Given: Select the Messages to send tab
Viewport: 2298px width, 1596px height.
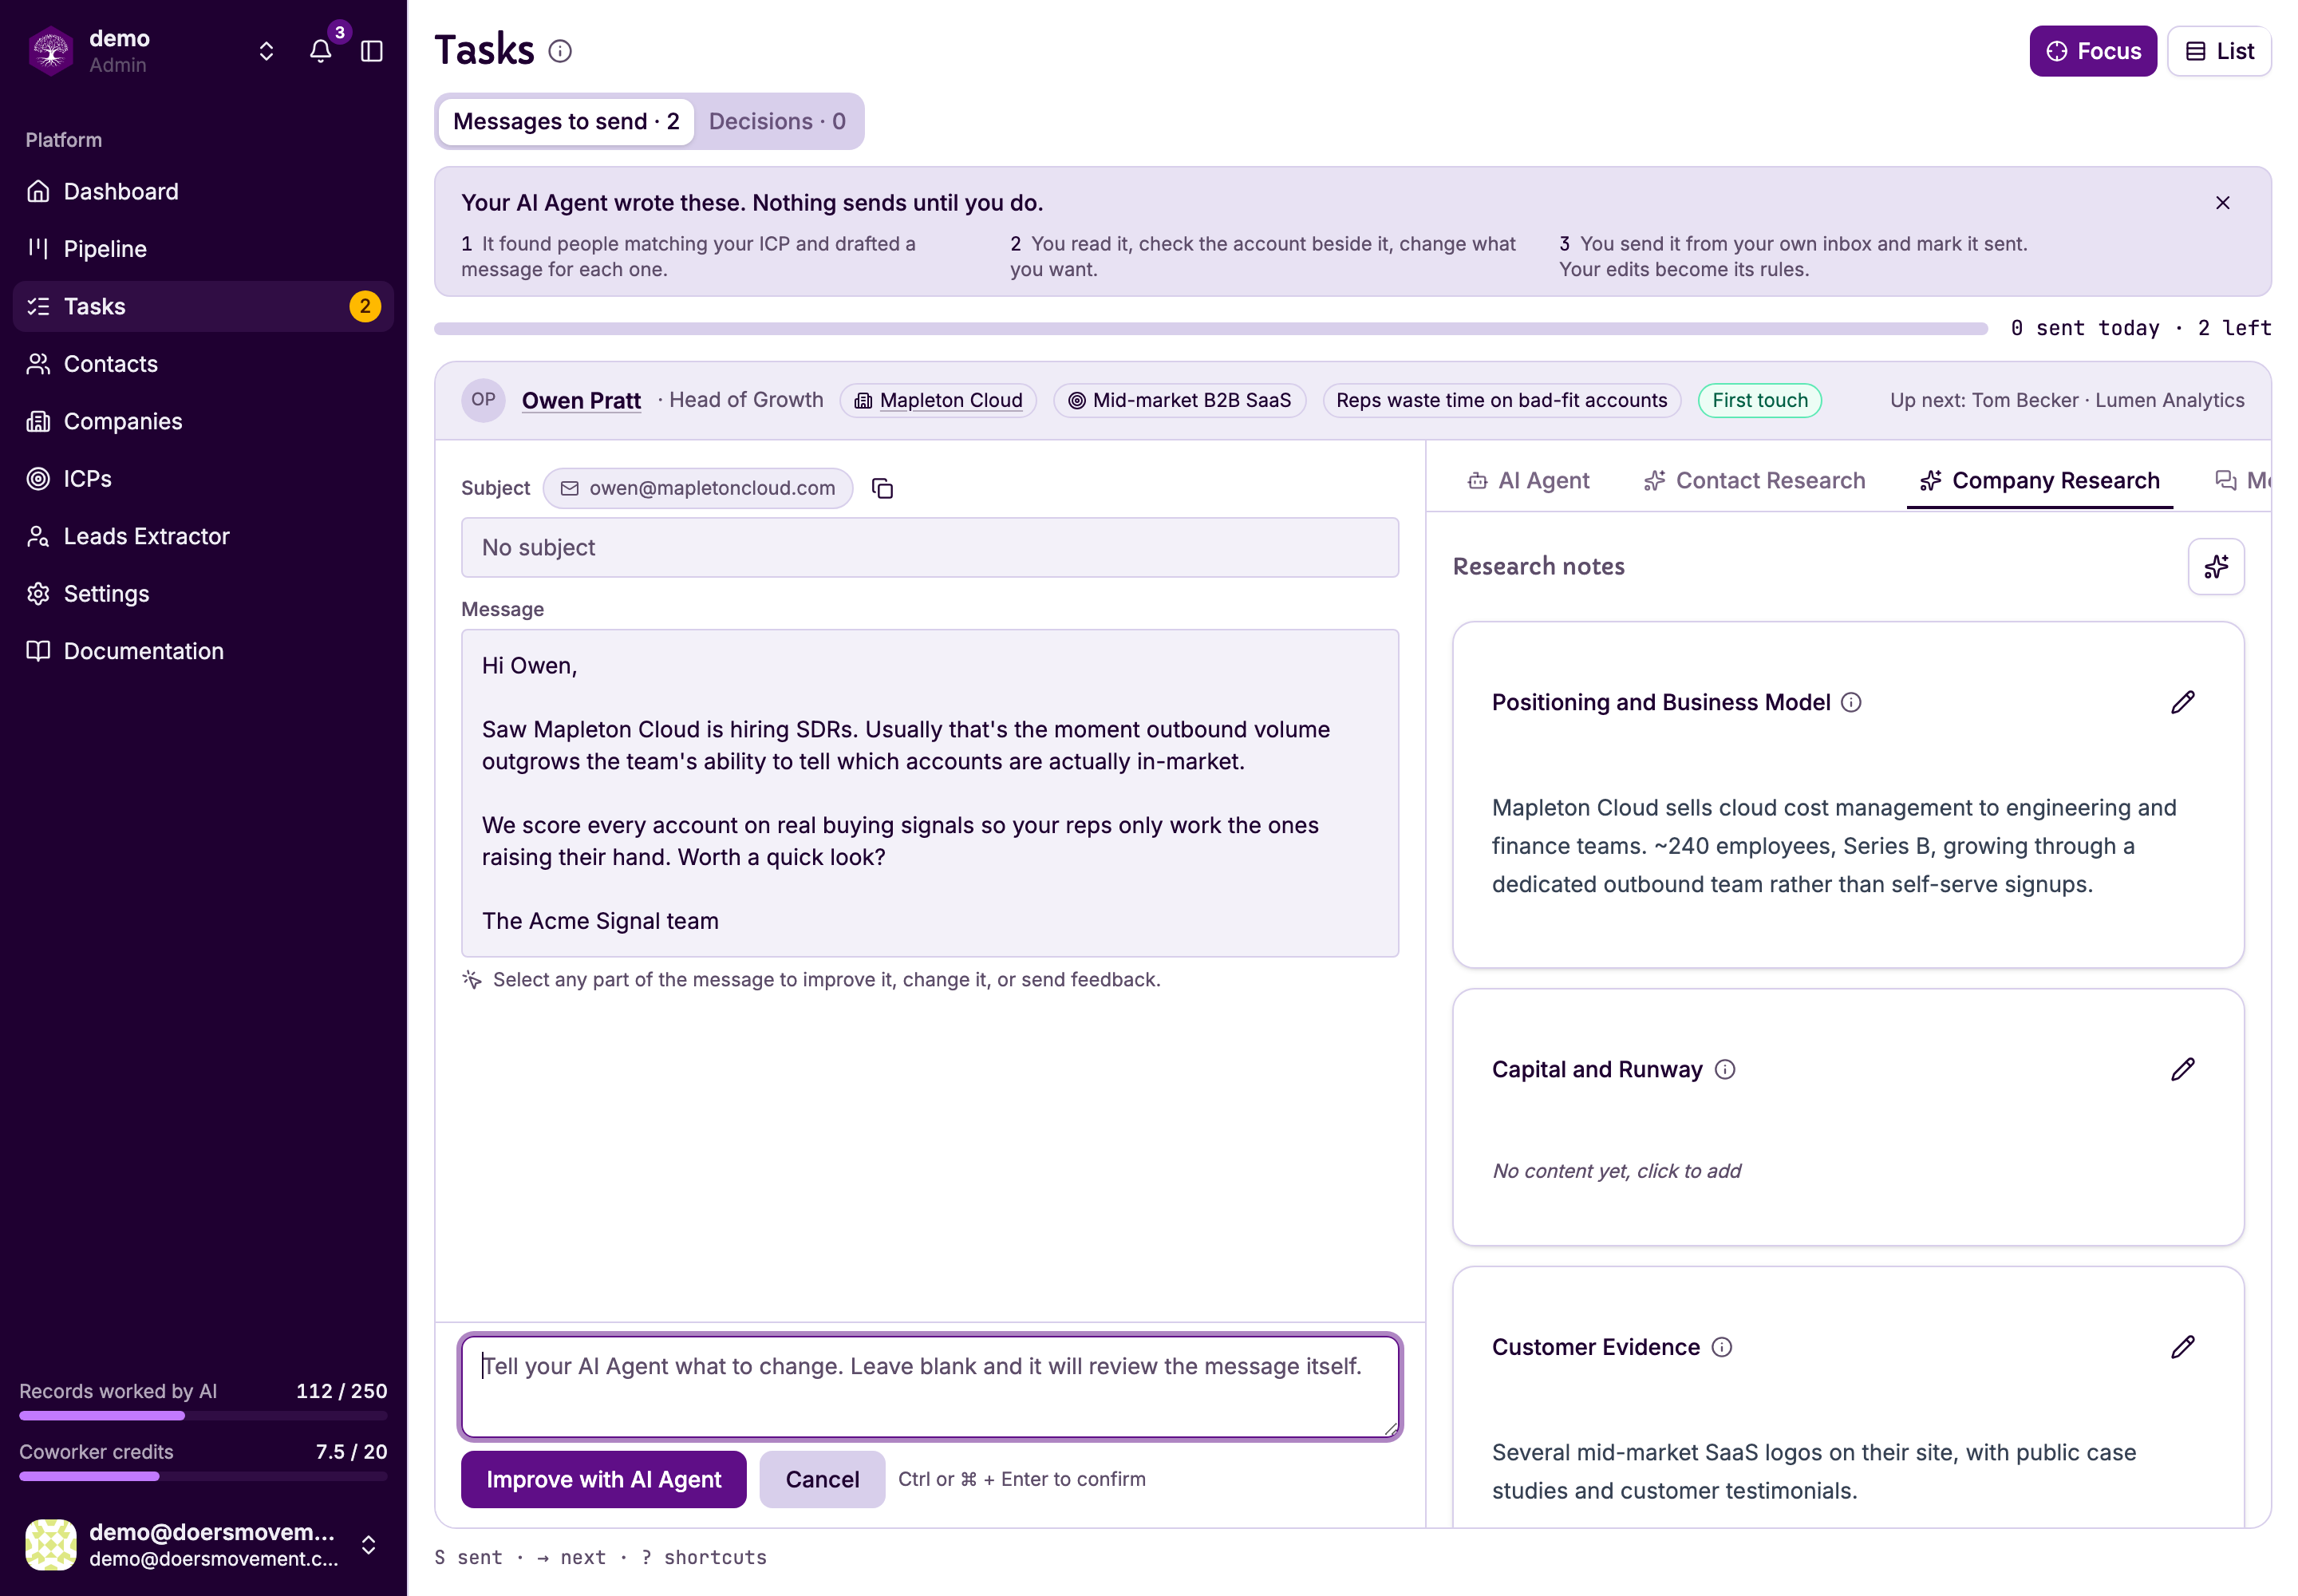Looking at the screenshot, I should [566, 121].
